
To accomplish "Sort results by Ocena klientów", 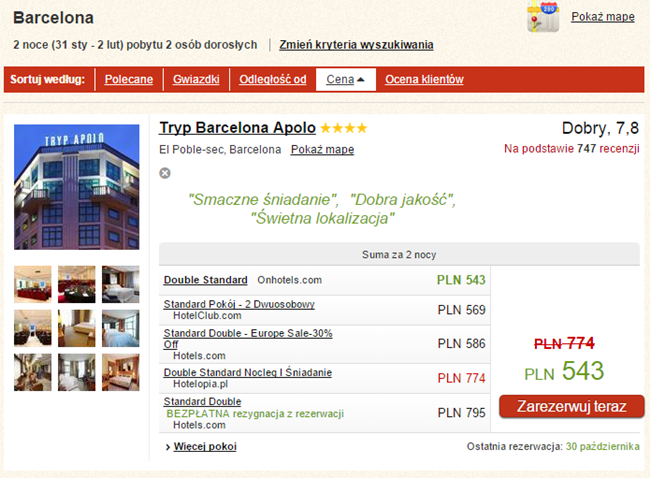I will pos(424,79).
